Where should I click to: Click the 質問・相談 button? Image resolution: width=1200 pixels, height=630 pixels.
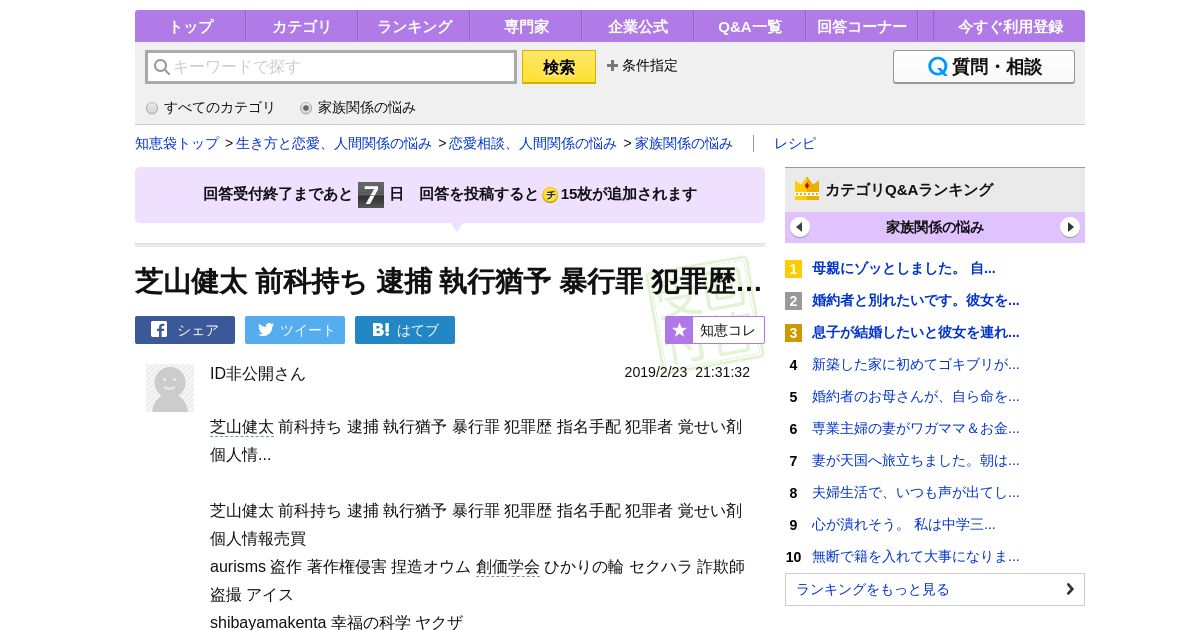click(x=984, y=67)
